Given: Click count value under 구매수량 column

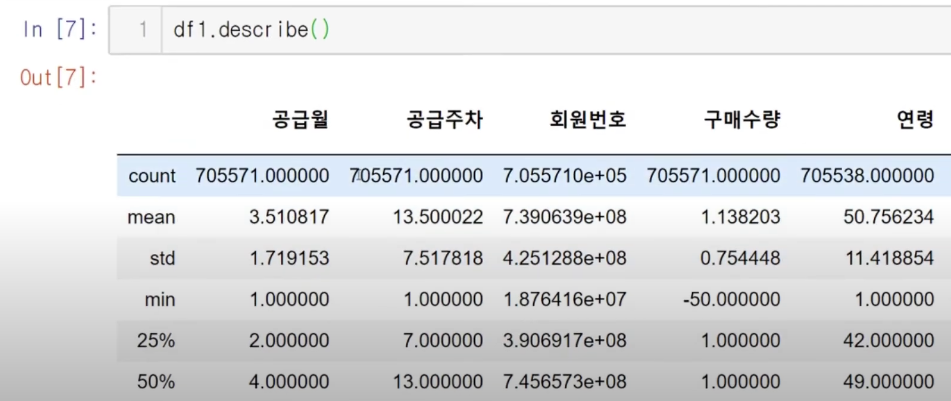Looking at the screenshot, I should tap(713, 177).
